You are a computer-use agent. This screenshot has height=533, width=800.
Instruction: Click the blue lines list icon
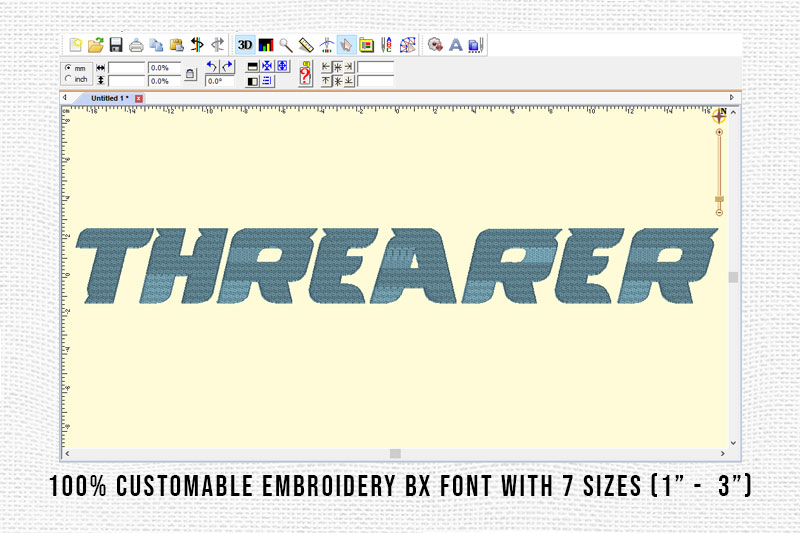point(267,81)
